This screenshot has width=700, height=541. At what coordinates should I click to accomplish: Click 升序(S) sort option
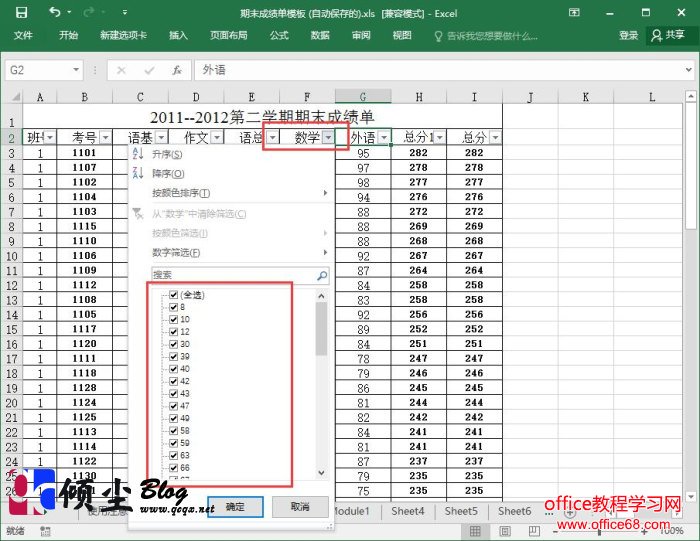(x=231, y=154)
